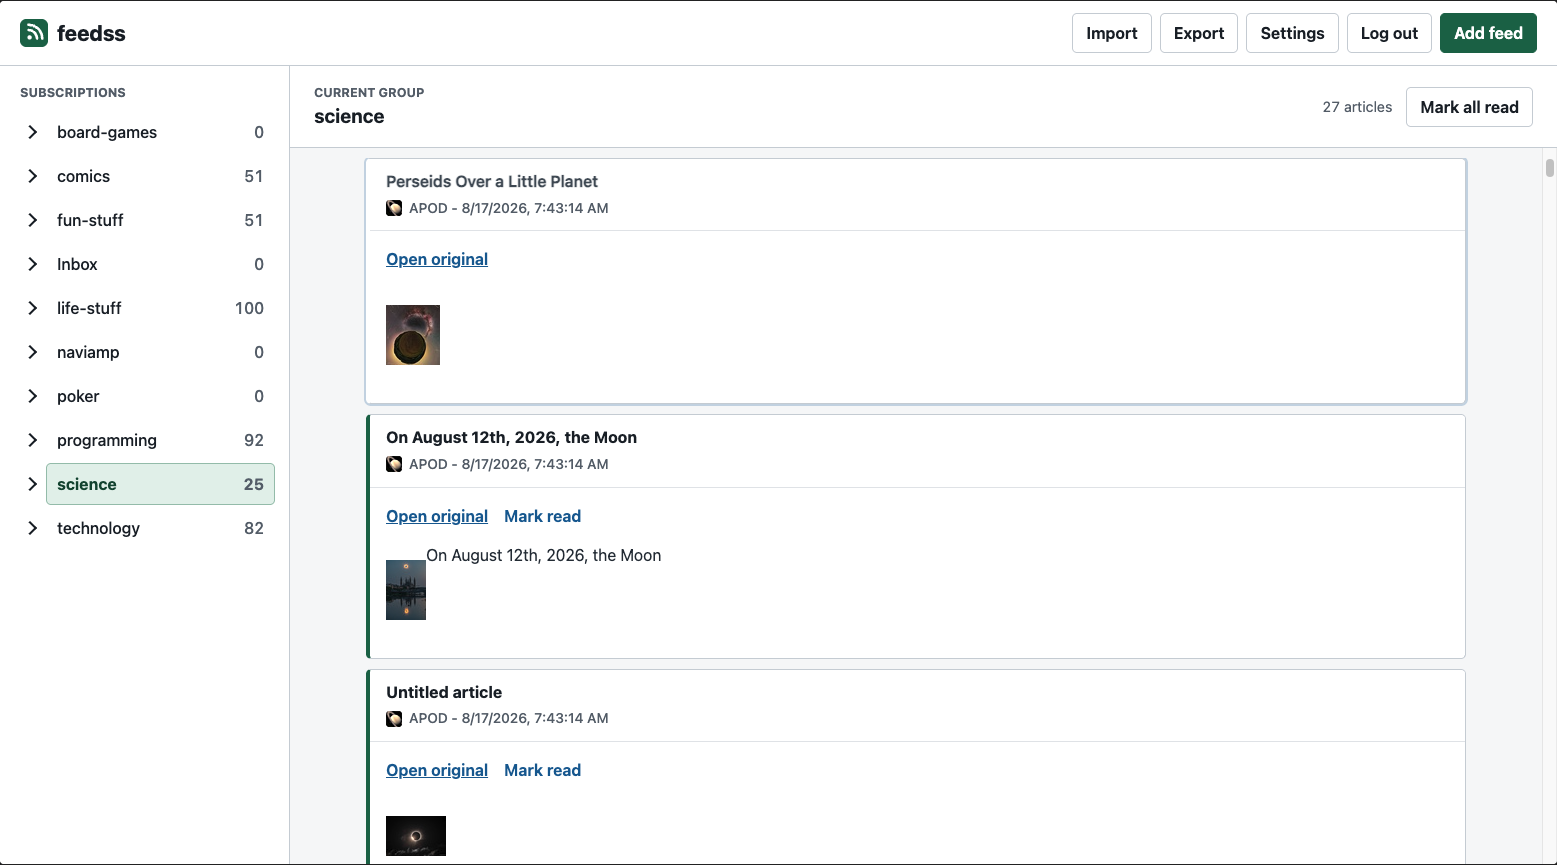Click the science heading under Current Group

pos(349,116)
